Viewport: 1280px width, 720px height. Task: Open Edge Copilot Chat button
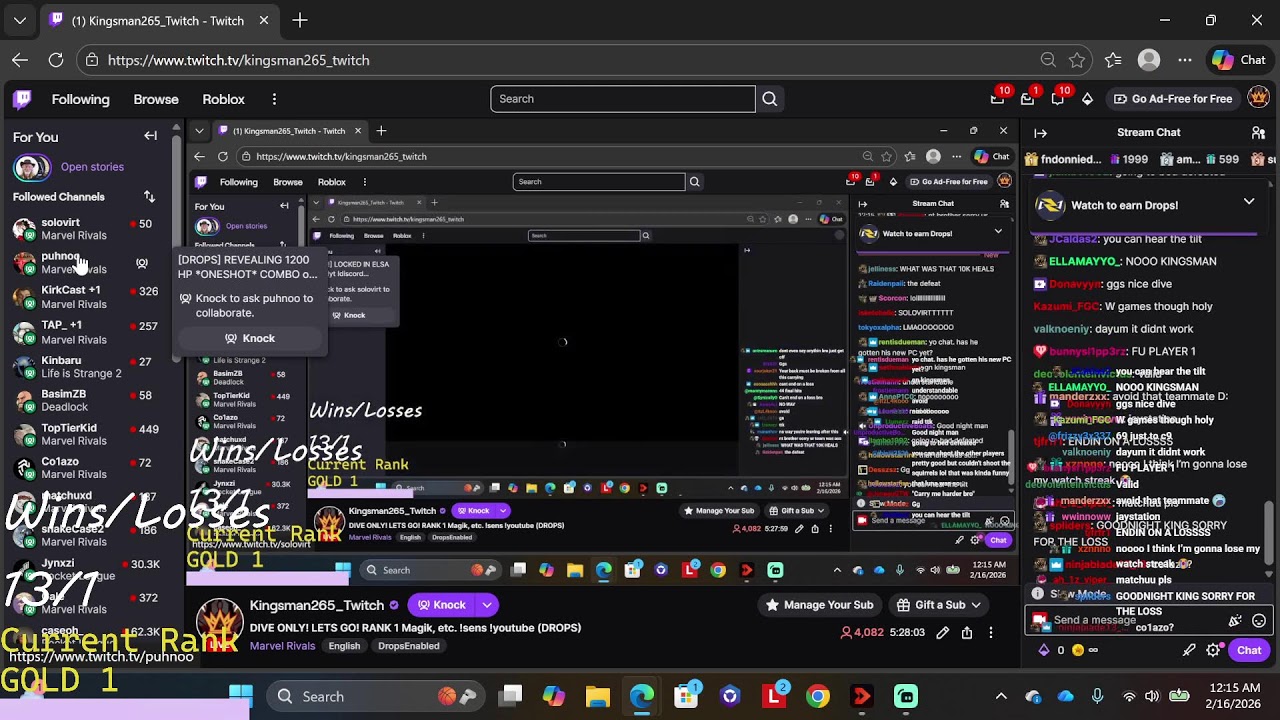(x=1239, y=60)
